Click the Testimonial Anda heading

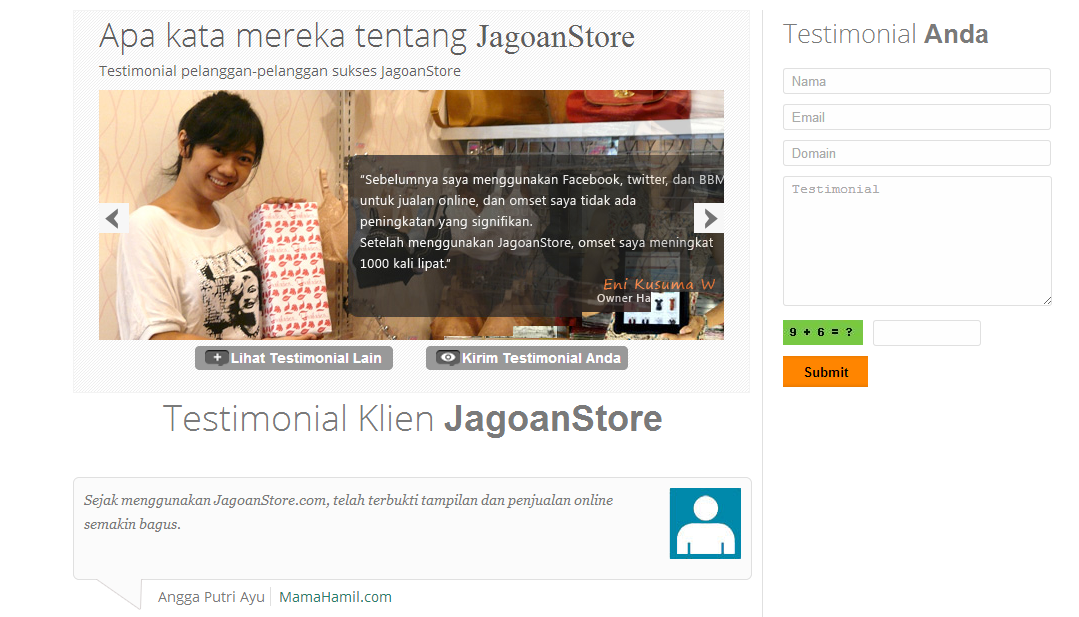tap(885, 34)
